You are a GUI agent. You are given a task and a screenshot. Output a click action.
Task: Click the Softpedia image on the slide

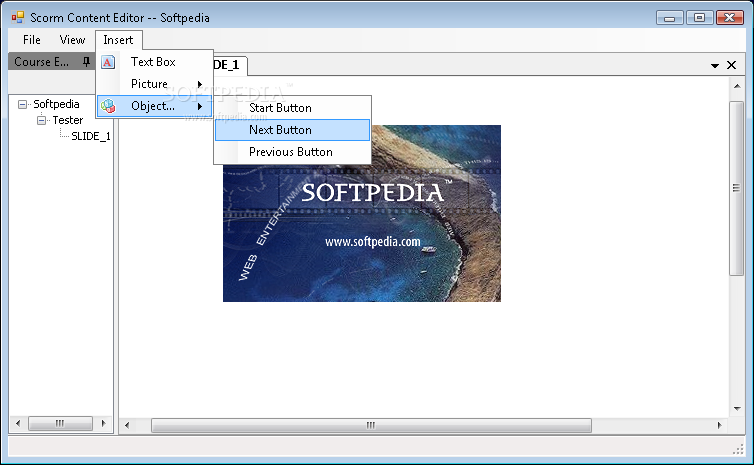pyautogui.click(x=362, y=214)
